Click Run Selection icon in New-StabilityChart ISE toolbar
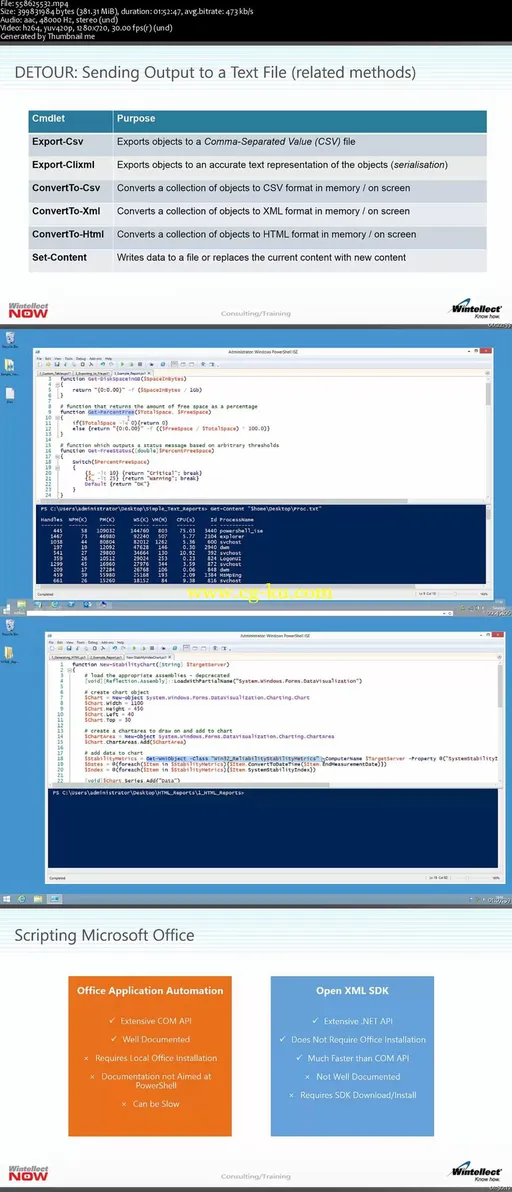512x1192 pixels. point(144,648)
